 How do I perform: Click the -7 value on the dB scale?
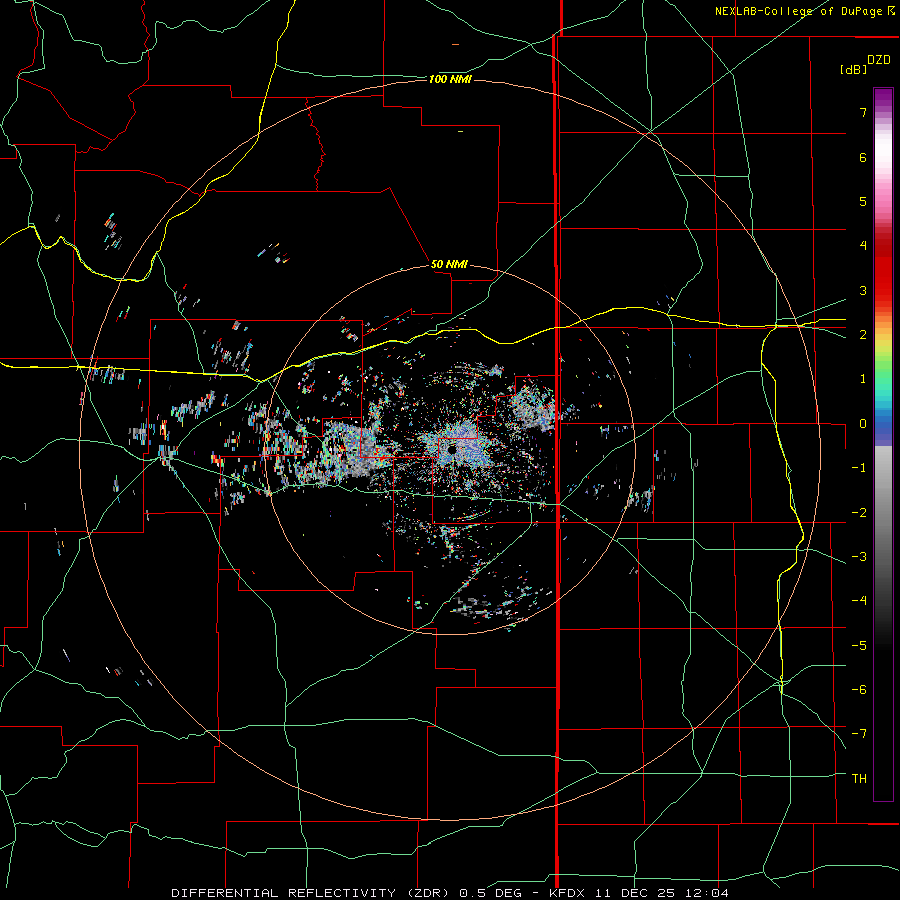tap(859, 734)
